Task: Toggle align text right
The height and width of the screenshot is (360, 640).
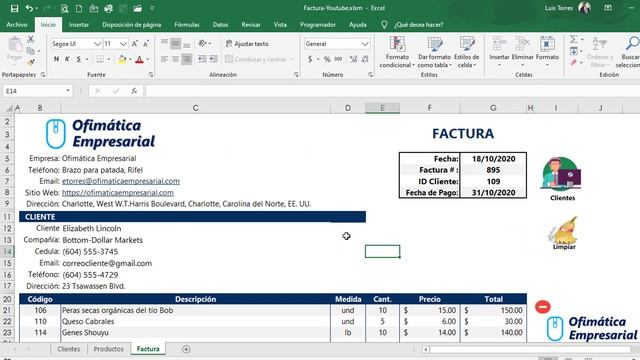Action: [187, 59]
